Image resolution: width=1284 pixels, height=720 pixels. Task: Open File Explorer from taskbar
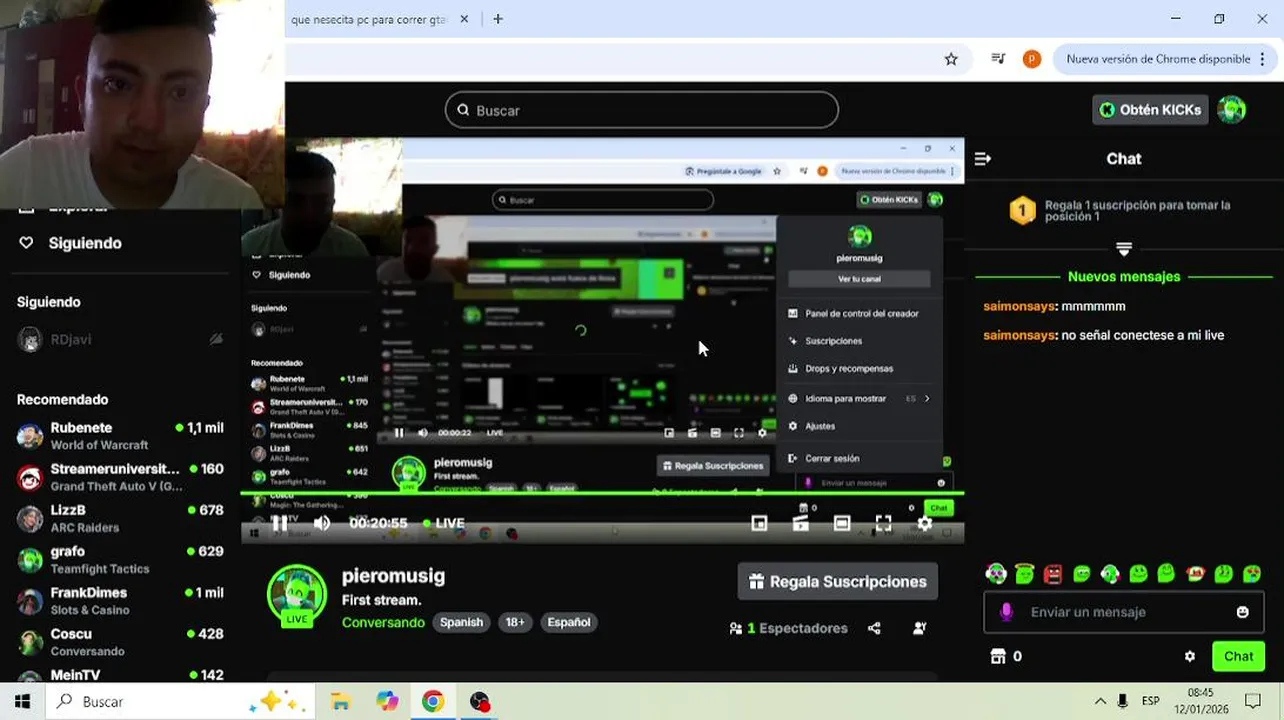click(x=340, y=702)
